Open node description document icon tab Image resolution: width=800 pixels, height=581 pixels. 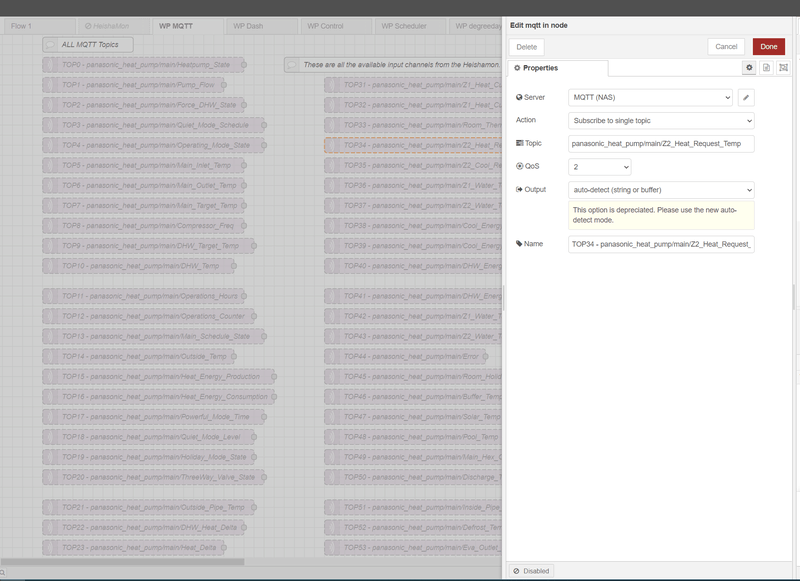766,67
